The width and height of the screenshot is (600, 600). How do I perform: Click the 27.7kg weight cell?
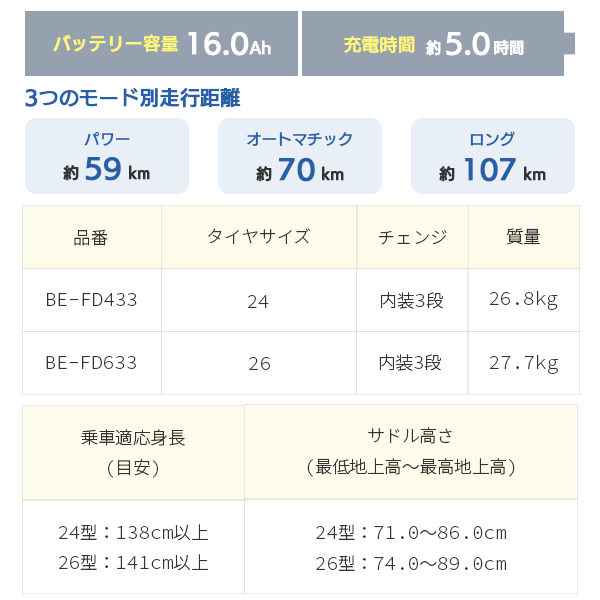tap(524, 363)
